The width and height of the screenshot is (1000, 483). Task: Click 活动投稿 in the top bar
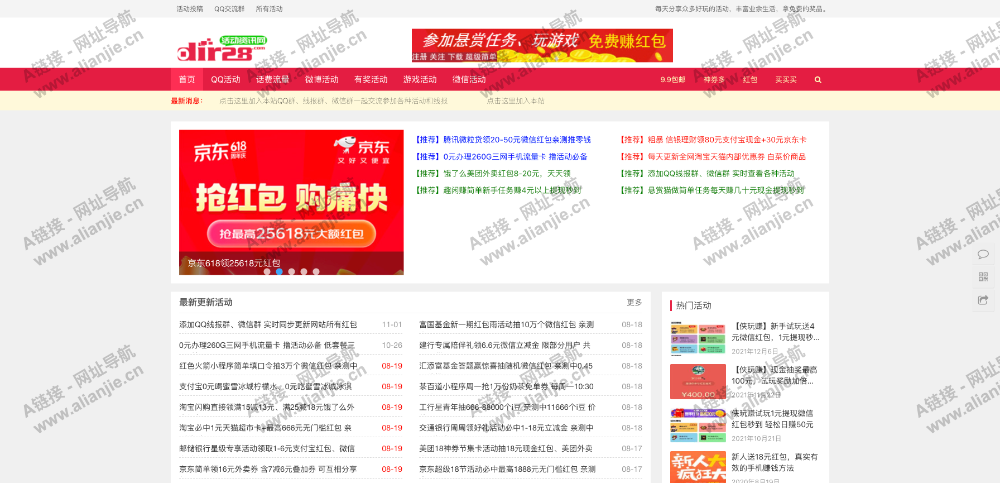click(x=189, y=8)
